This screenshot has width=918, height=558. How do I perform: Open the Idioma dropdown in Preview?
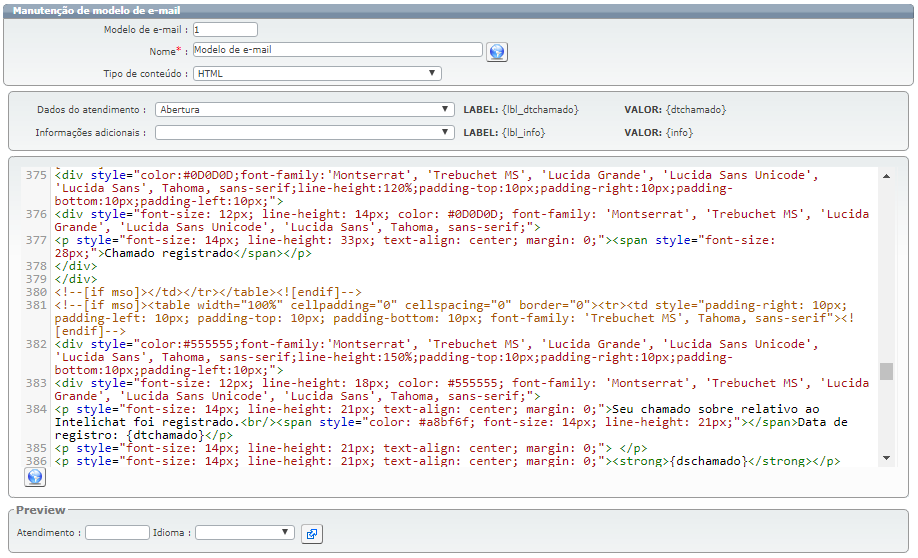tap(245, 532)
